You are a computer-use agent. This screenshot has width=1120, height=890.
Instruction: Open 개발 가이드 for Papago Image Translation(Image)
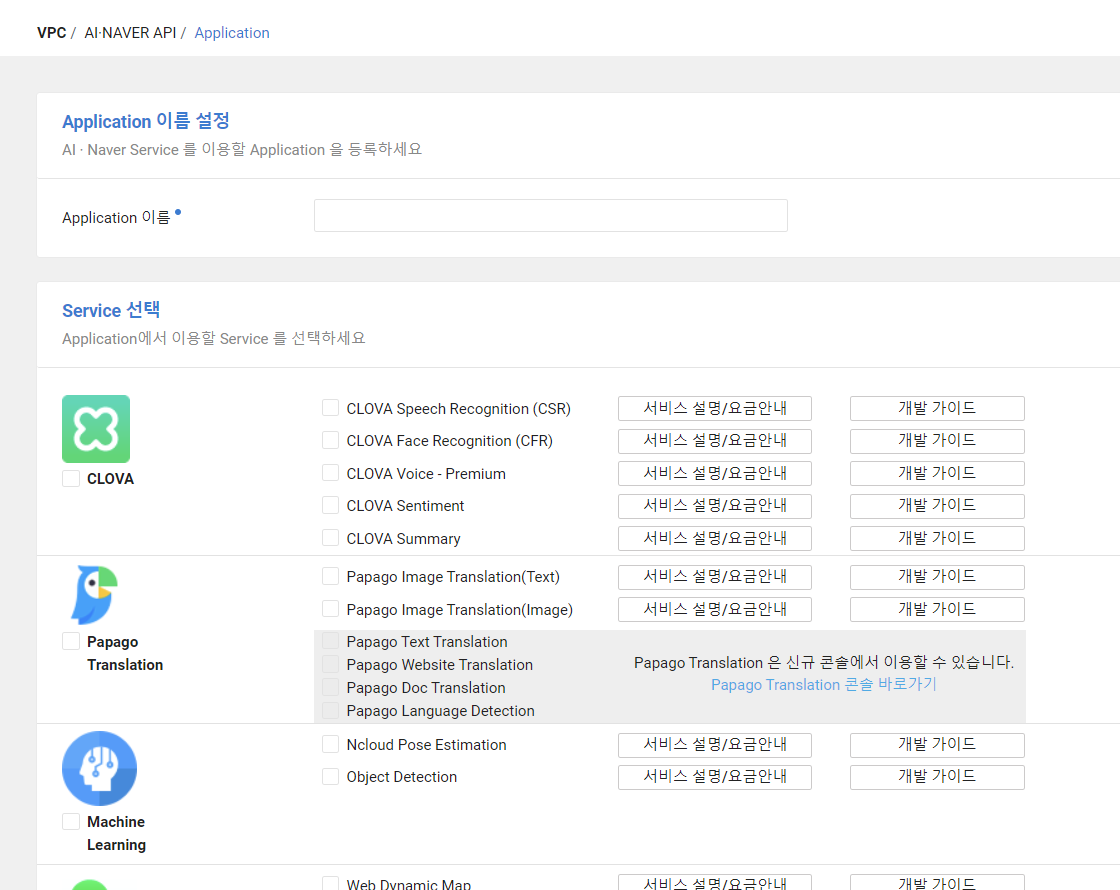coord(937,609)
